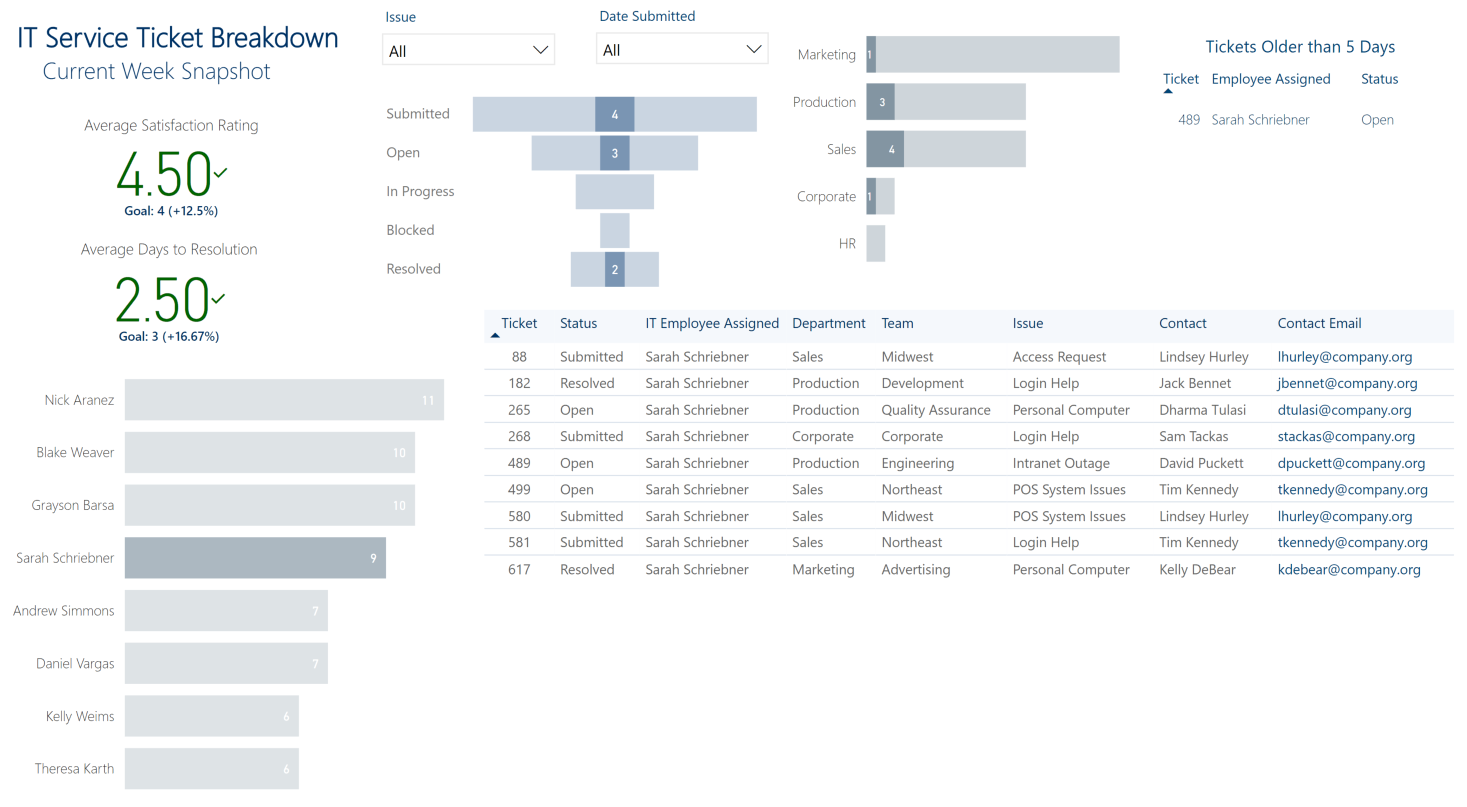Open email link lhurley@company.org for ticket 88
The image size is (1467, 807).
click(x=1345, y=357)
